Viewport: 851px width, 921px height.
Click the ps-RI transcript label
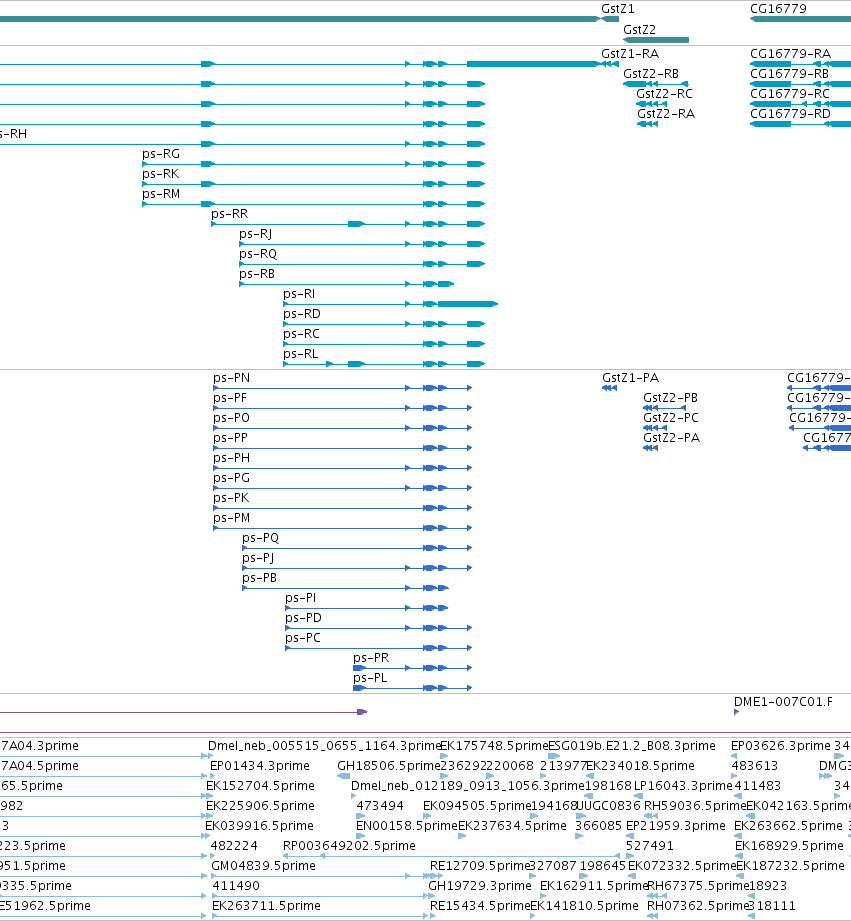pyautogui.click(x=299, y=294)
